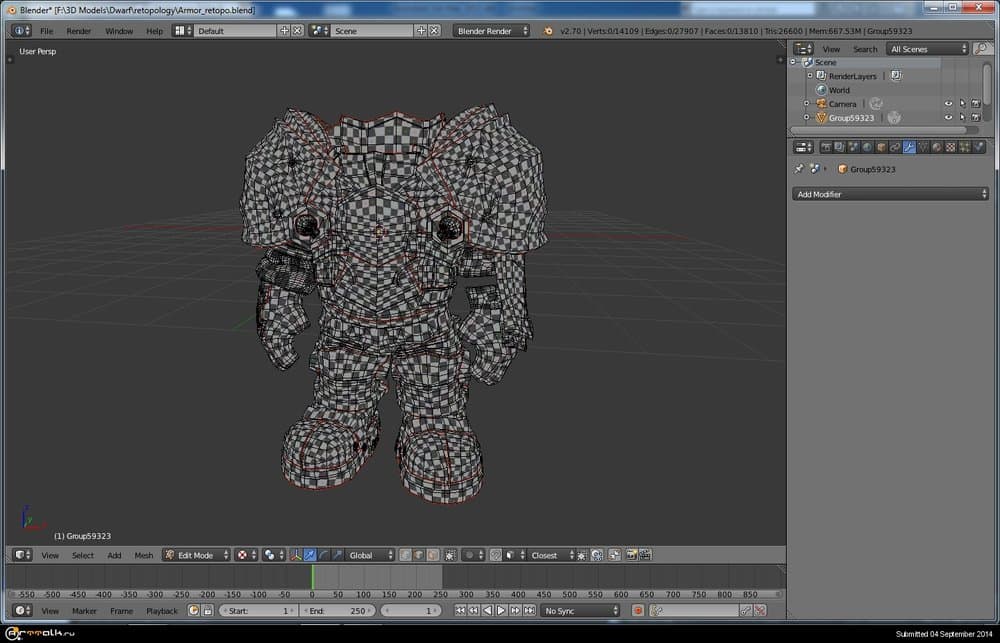The width and height of the screenshot is (1000, 643).
Task: Open the 3D view Select menu
Action: pos(83,555)
